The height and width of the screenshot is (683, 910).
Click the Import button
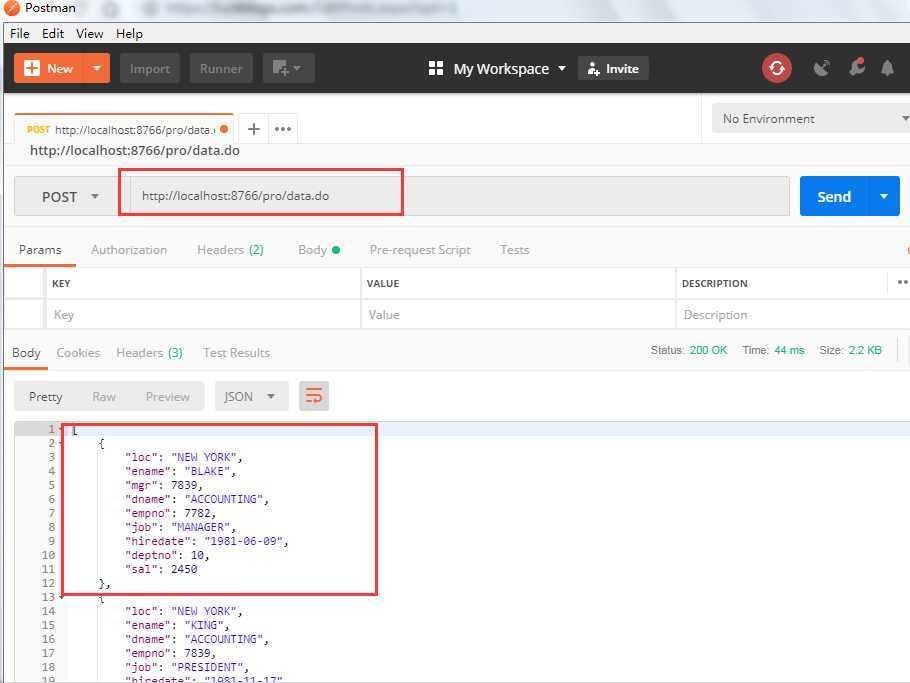tap(150, 68)
